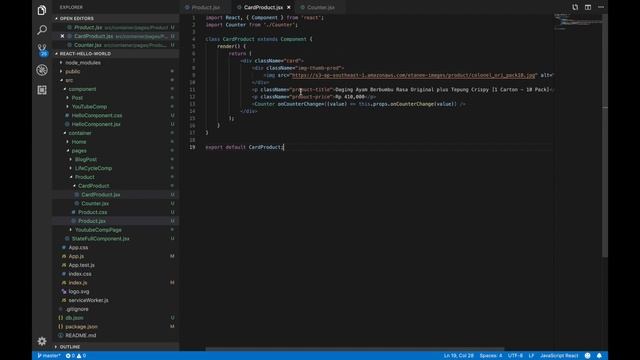
Task: Switch to the Product.jsx tab
Action: coord(205,7)
